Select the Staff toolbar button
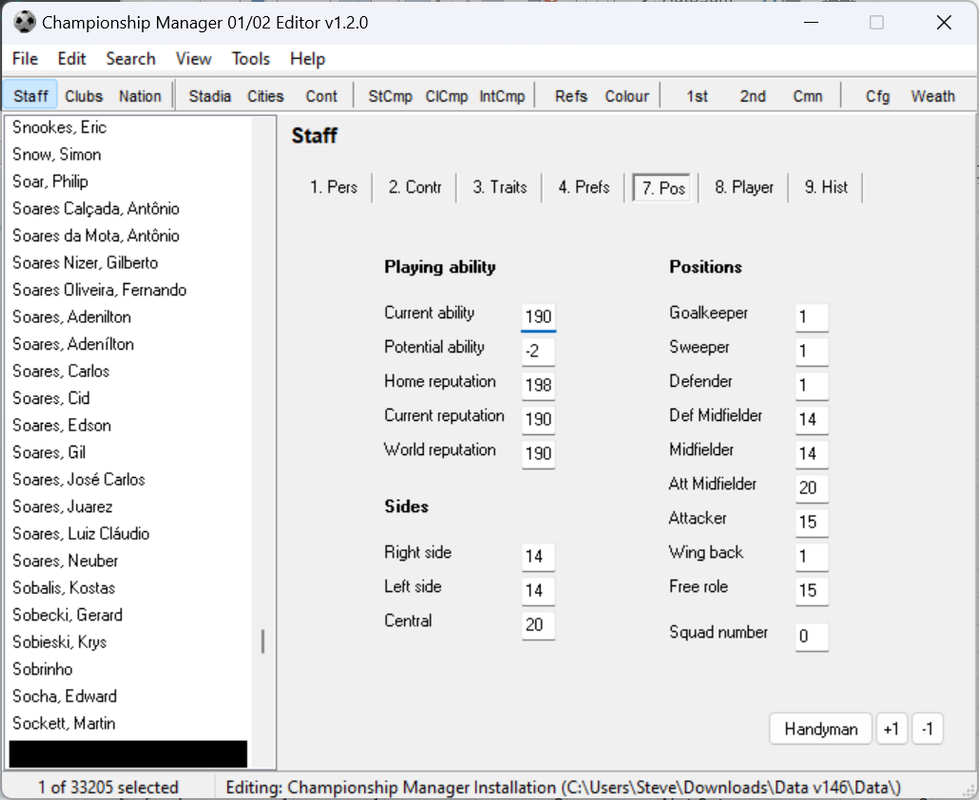This screenshot has width=979, height=800. click(31, 96)
